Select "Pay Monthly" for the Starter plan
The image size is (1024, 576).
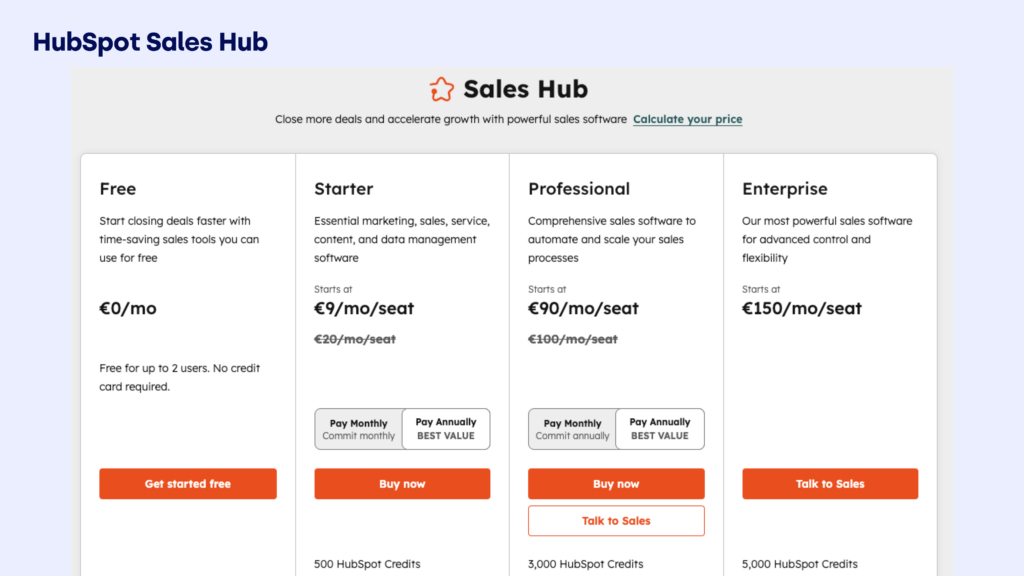[359, 428]
